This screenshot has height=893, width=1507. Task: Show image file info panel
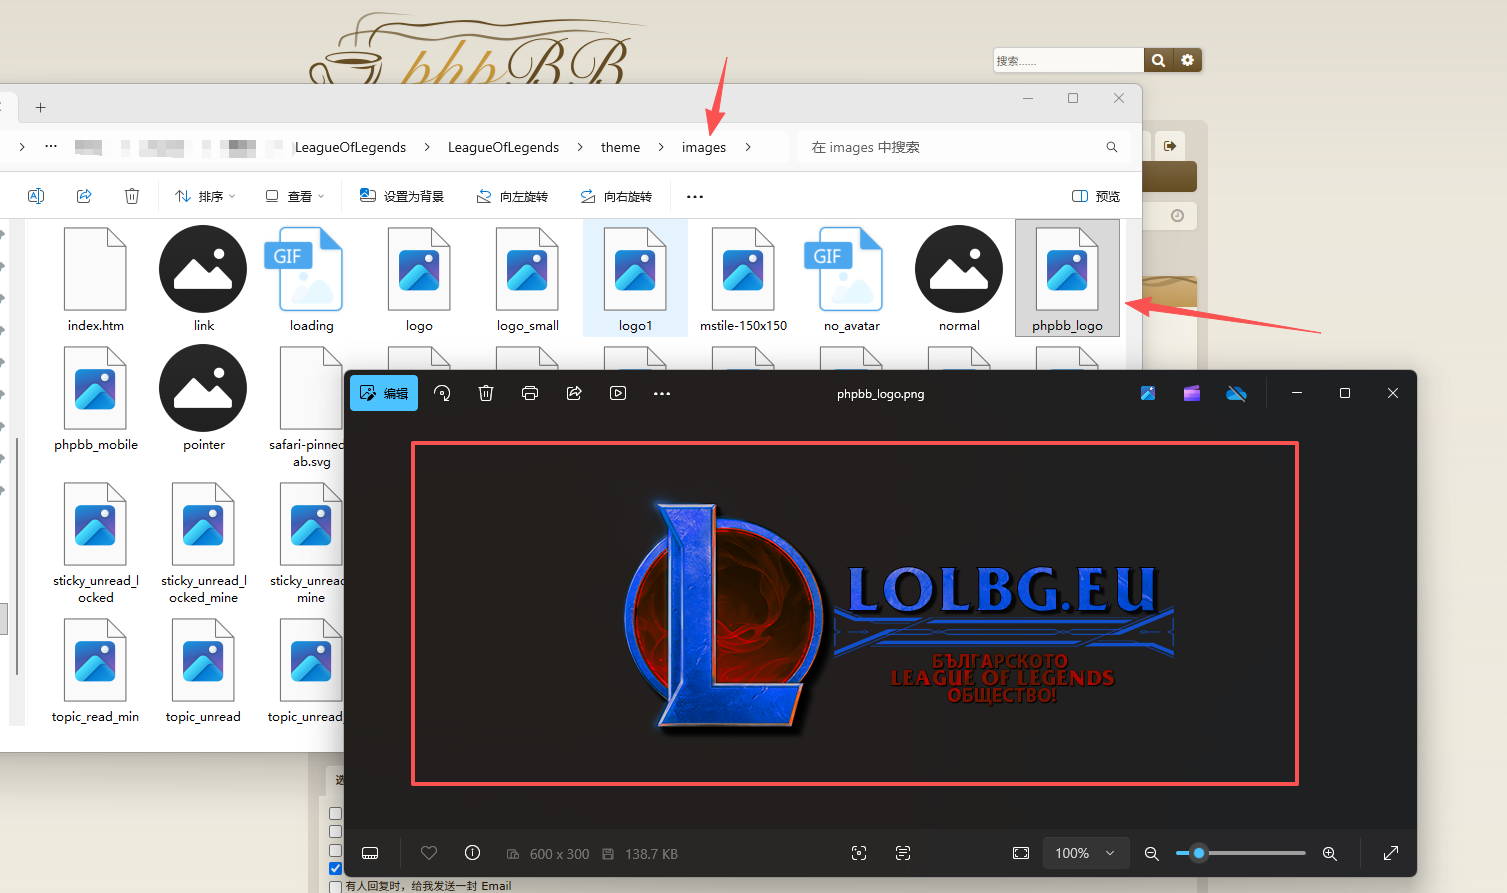[473, 853]
